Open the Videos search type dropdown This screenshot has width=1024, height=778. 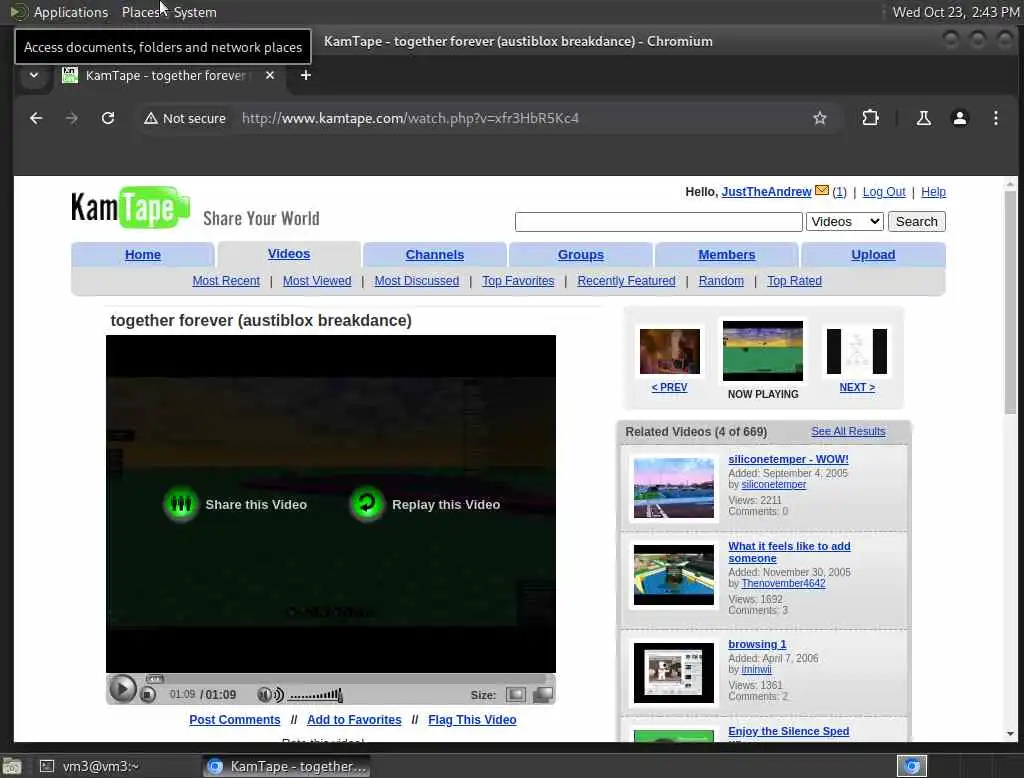tap(845, 221)
